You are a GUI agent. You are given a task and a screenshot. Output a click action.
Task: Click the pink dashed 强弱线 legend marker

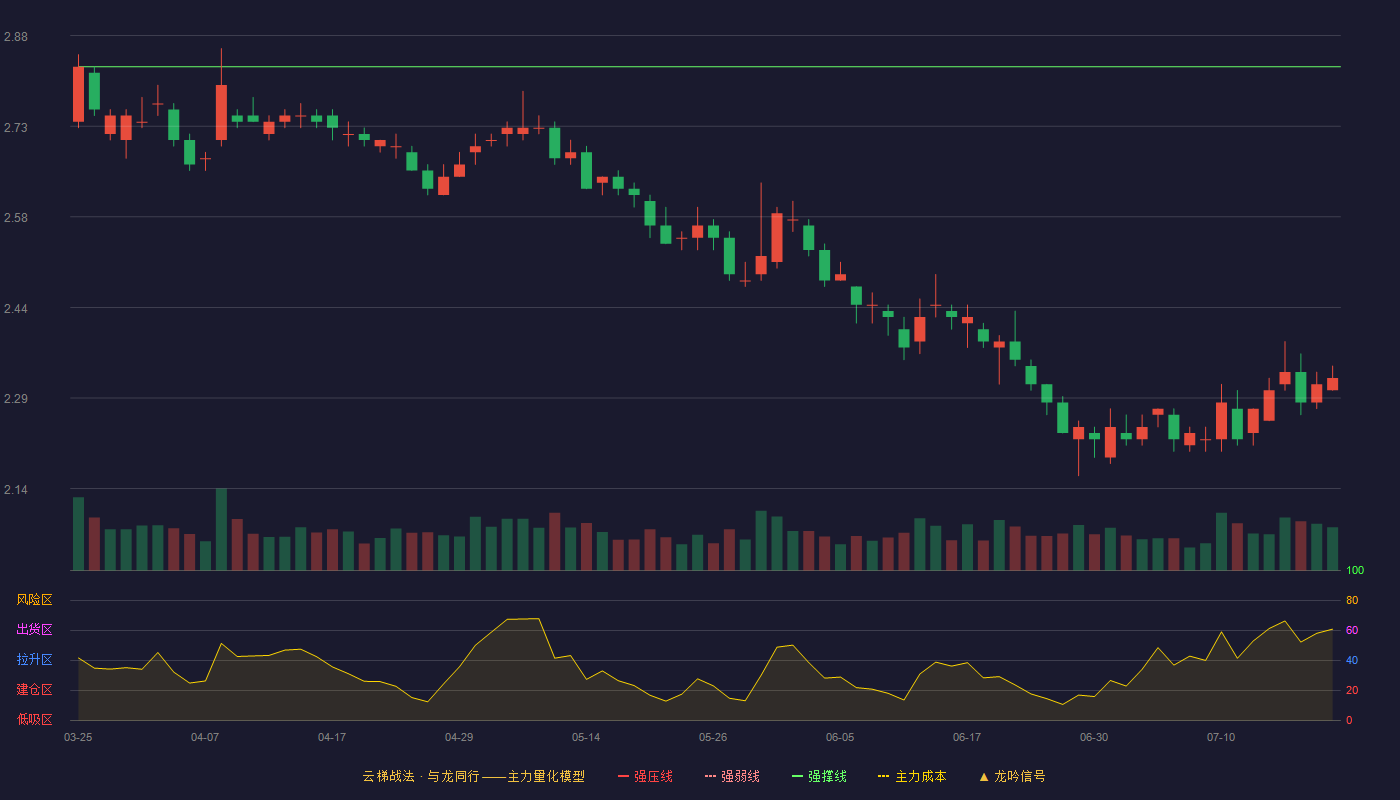(x=710, y=776)
